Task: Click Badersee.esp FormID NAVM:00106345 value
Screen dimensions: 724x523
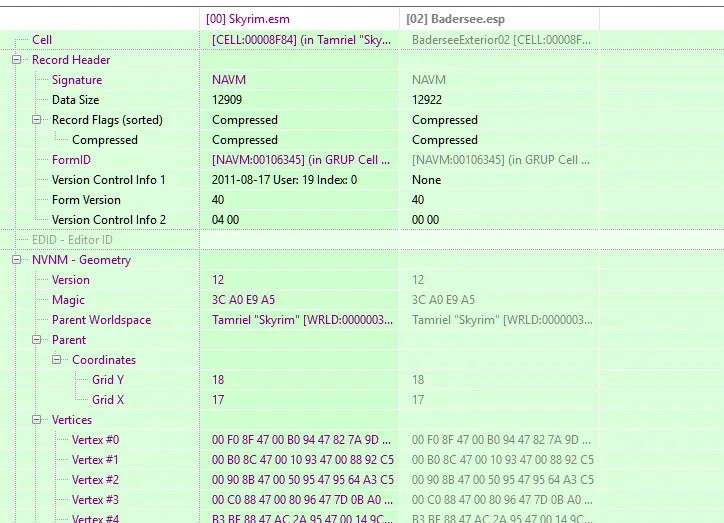Action: [x=501, y=160]
